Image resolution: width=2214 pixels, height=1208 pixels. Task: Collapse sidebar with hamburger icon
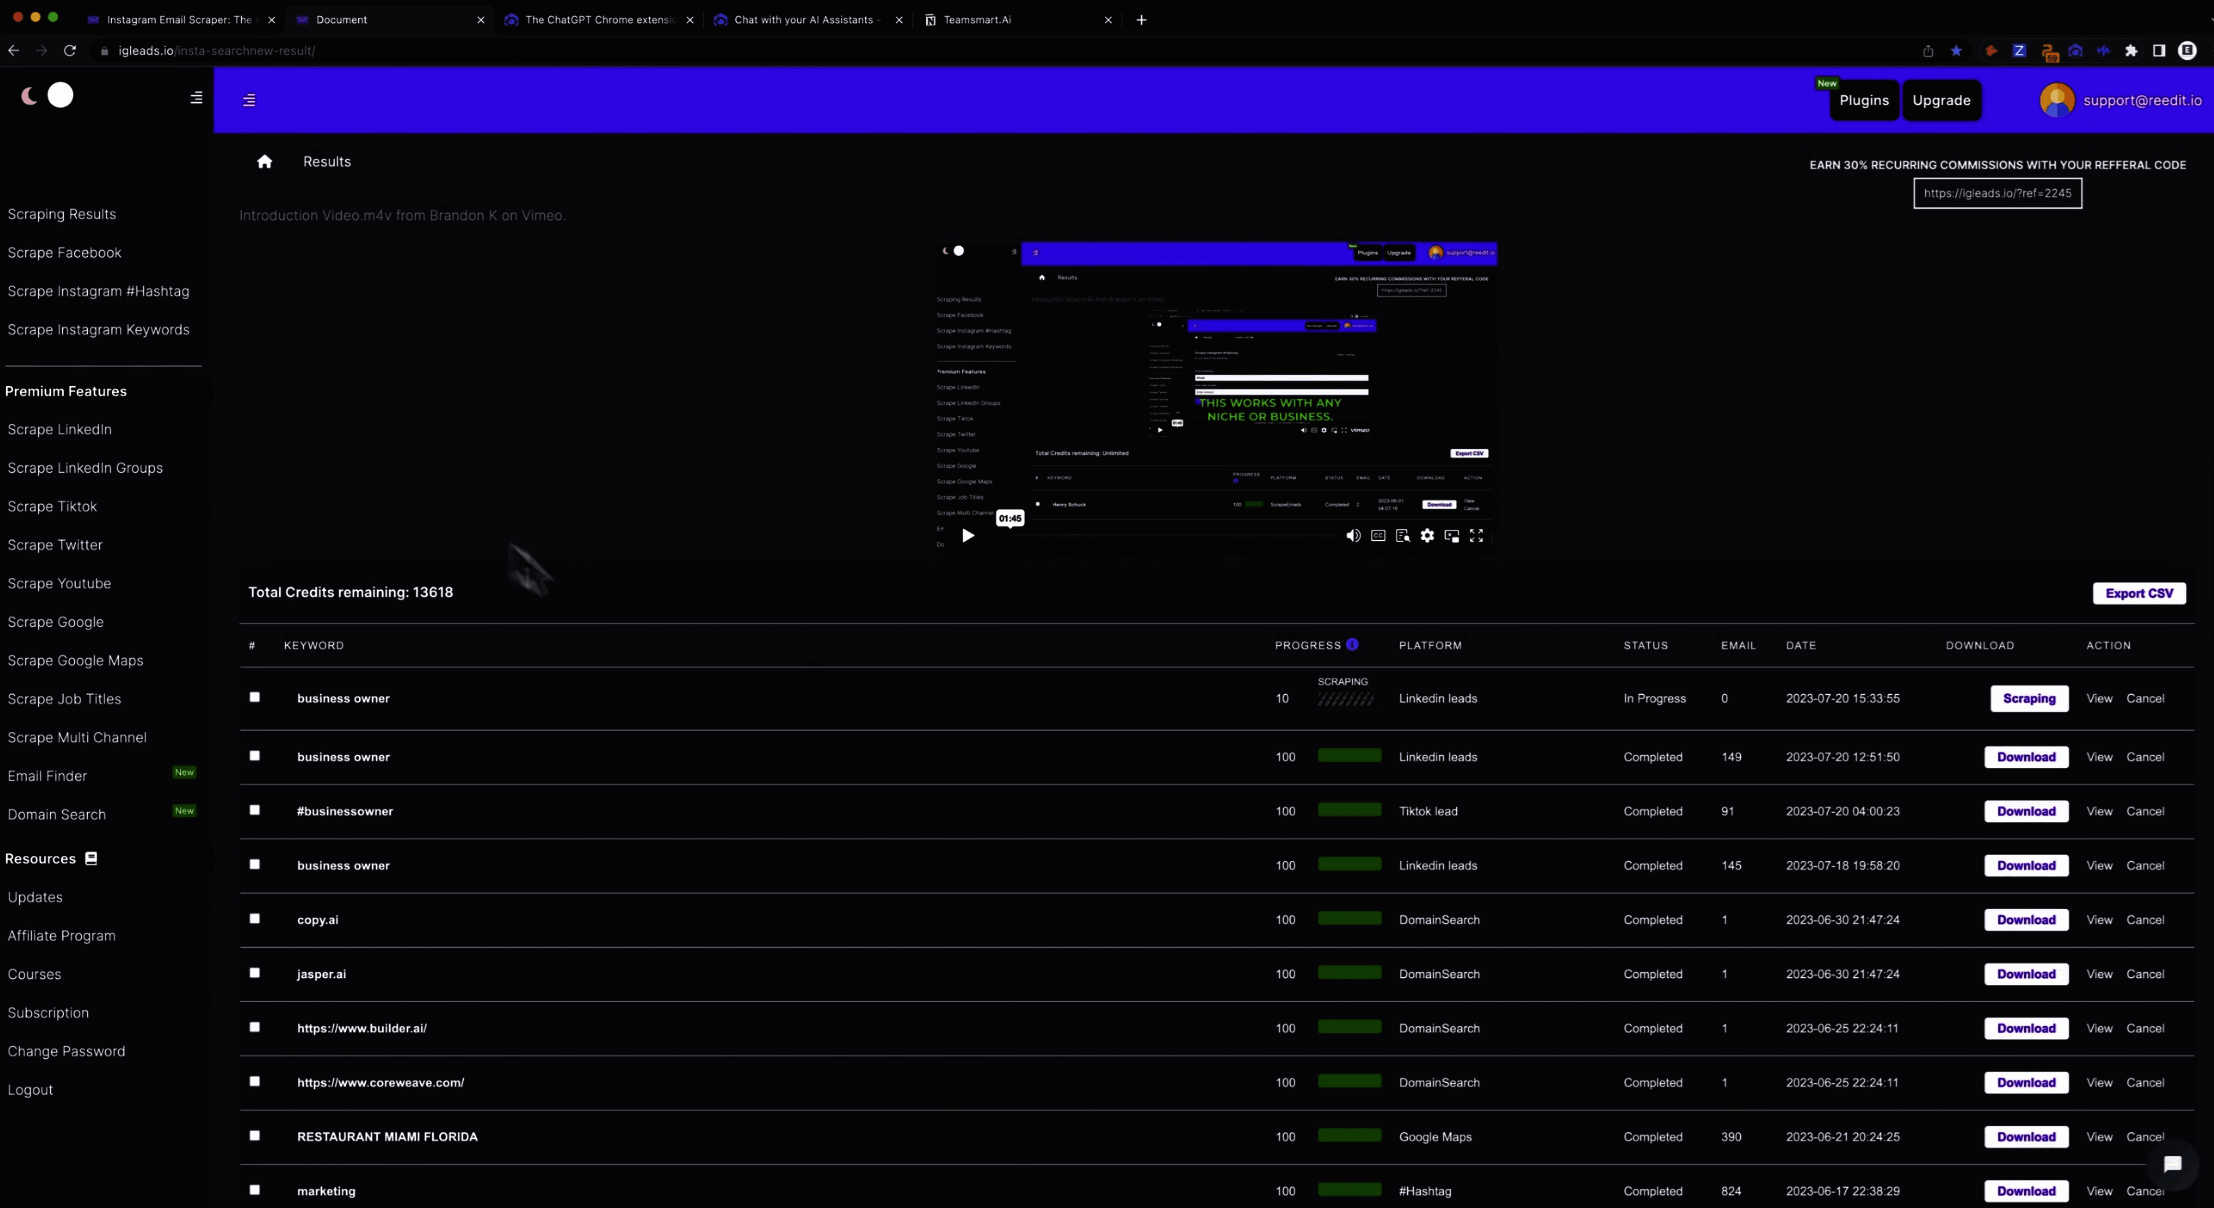click(x=196, y=98)
